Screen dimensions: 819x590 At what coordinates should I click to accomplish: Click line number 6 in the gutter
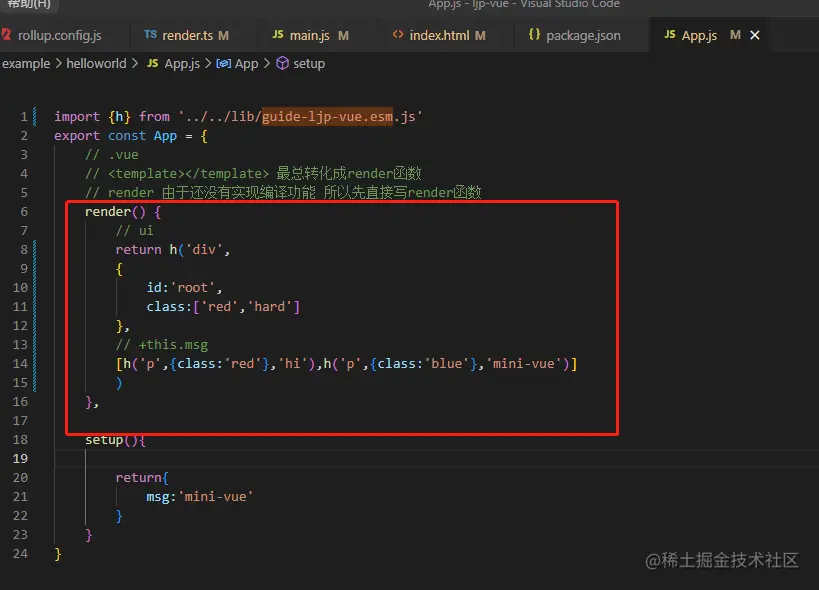coord(24,211)
